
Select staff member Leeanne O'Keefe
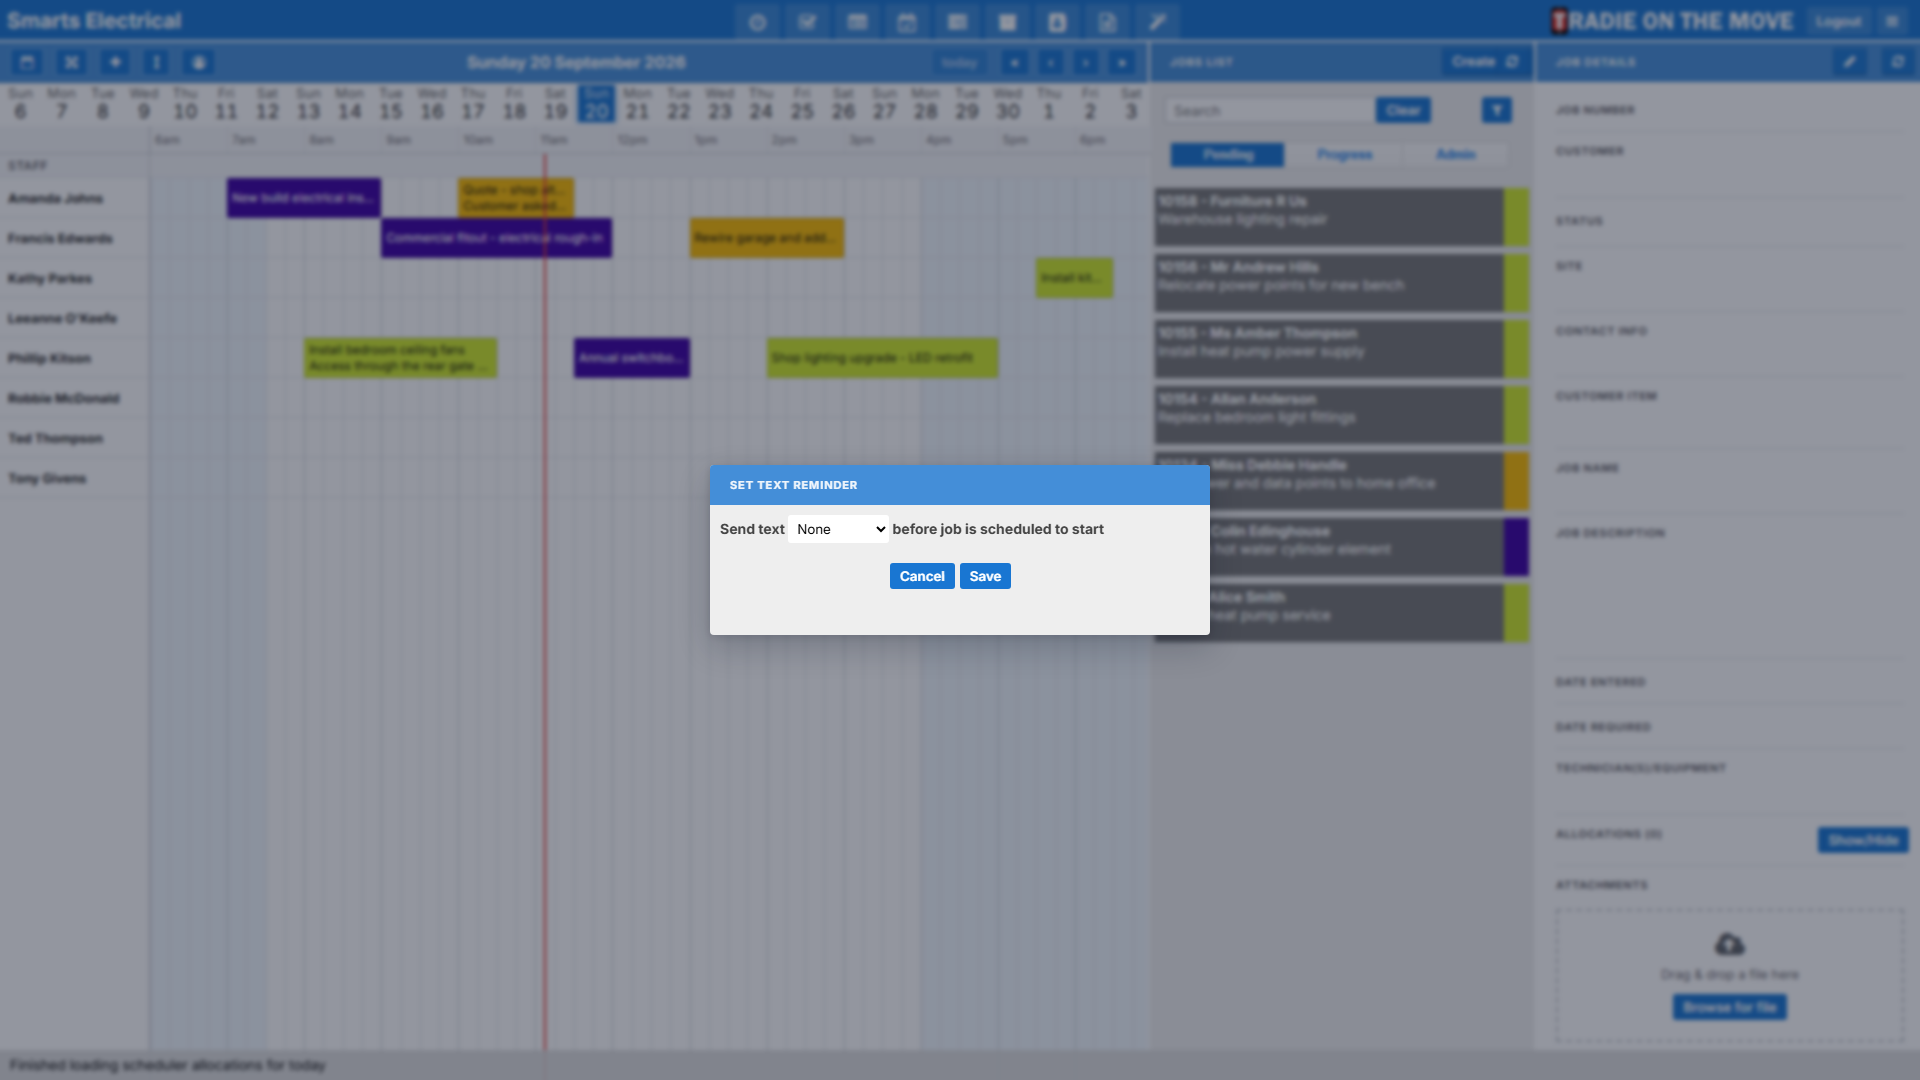(62, 318)
